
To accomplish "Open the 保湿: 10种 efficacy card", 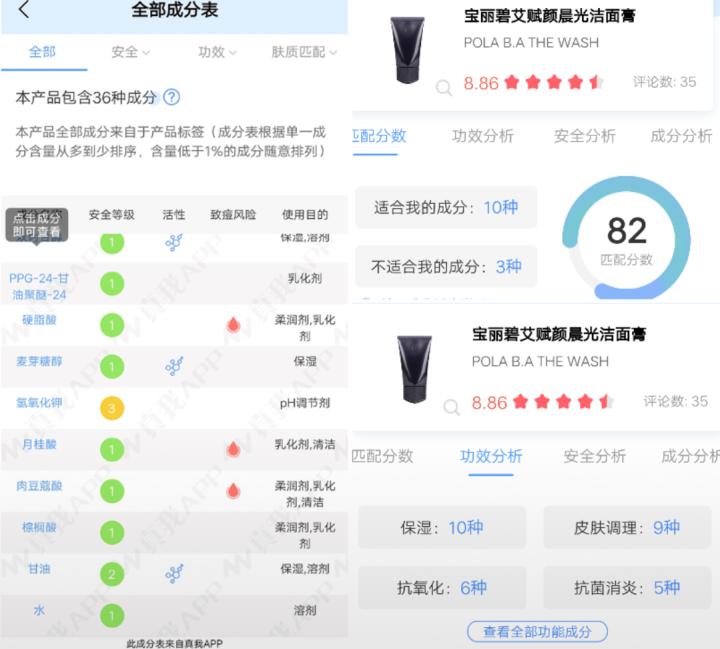I will [442, 527].
